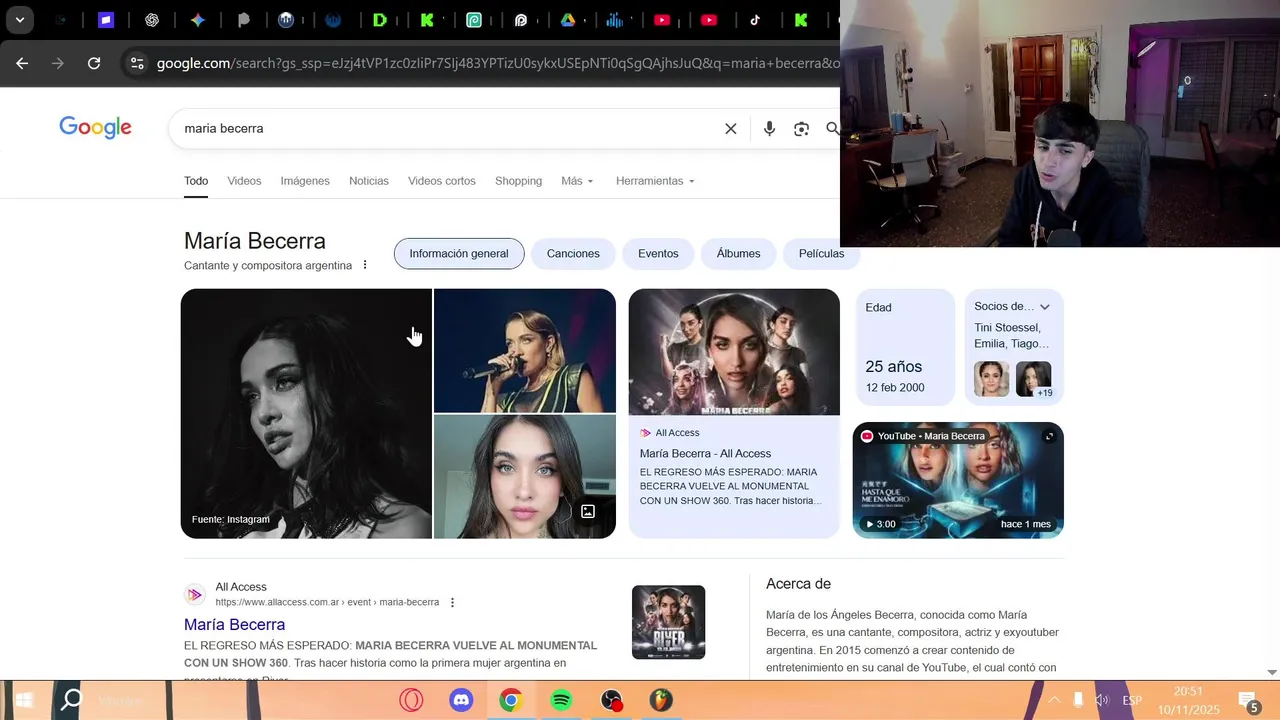Open Google Lens image search
This screenshot has width=1280, height=720.
point(801,128)
